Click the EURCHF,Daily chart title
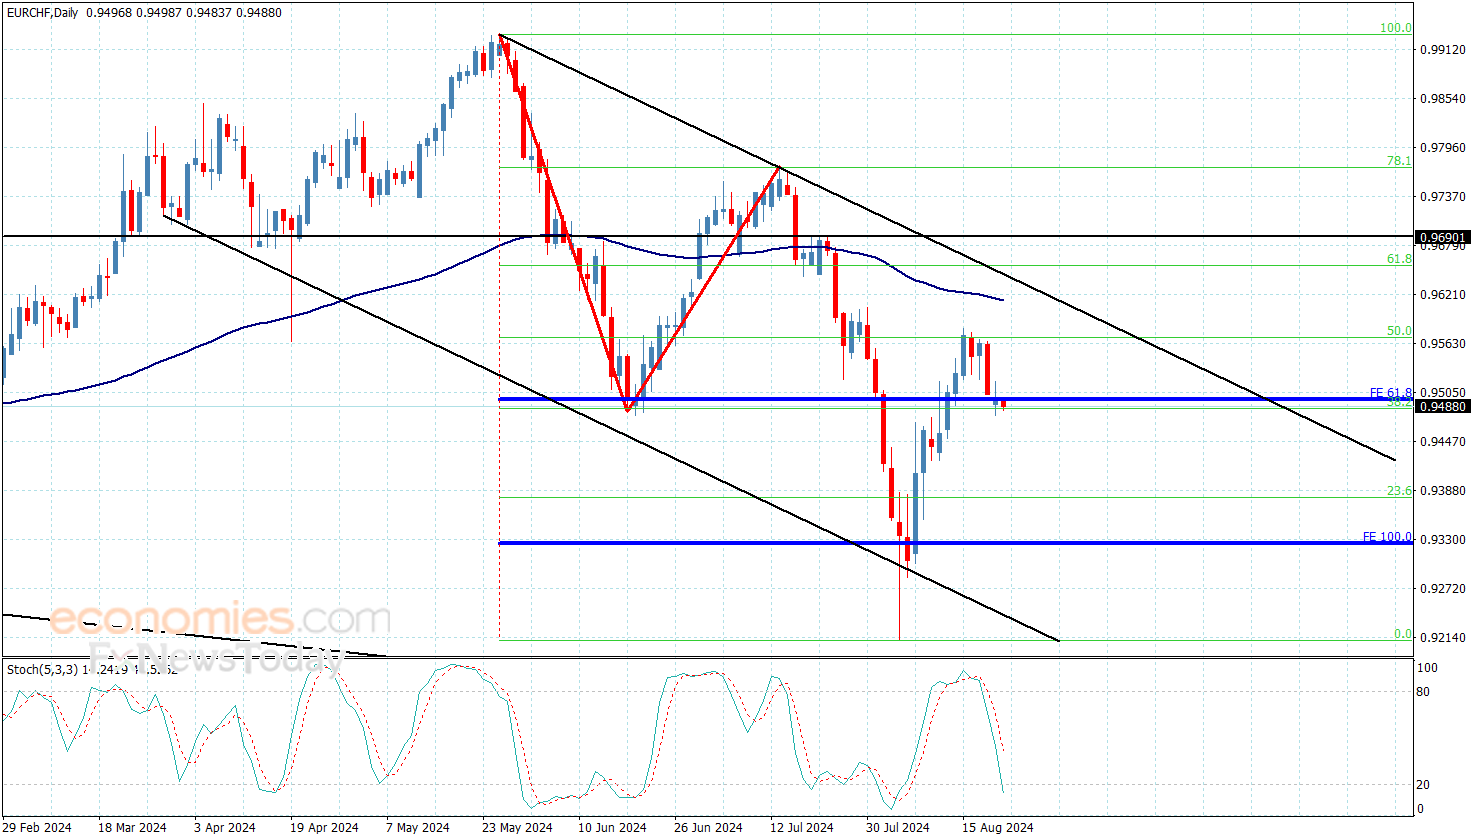 point(43,13)
